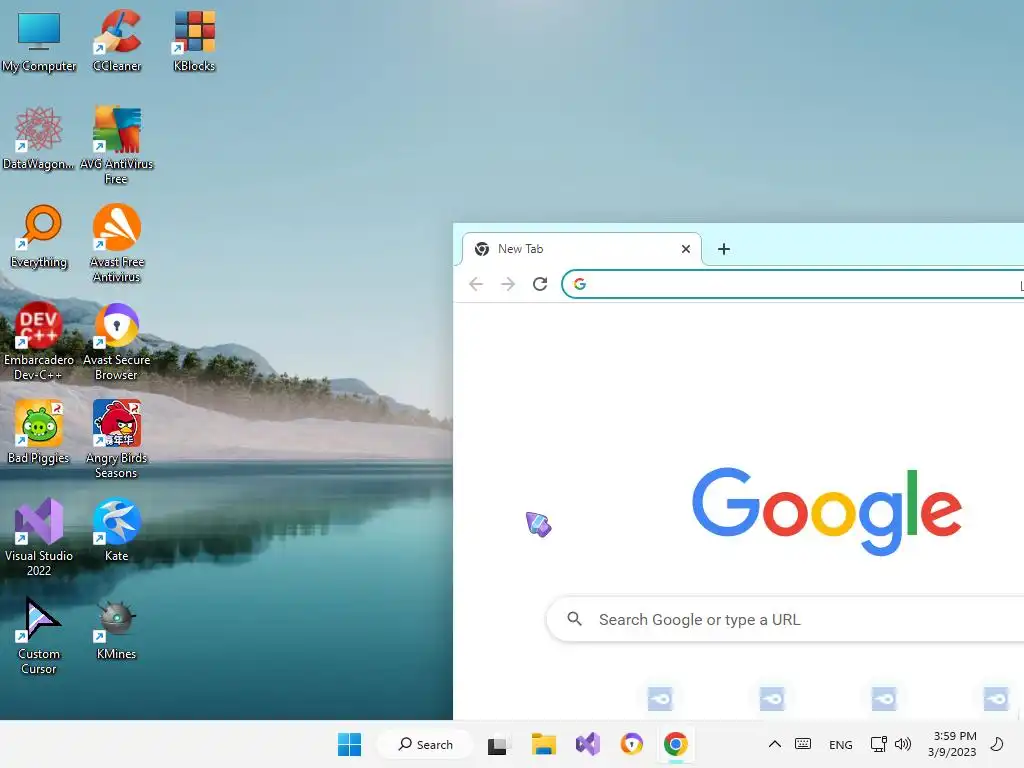Select the DataWagon desktop shortcut
The width and height of the screenshot is (1024, 768).
[x=39, y=138]
